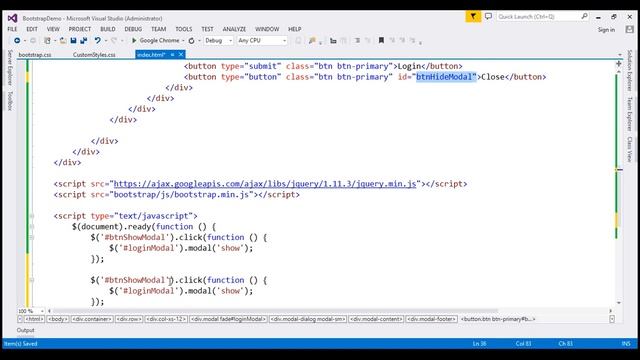Open the Server Explorer side panel tab
This screenshot has height=360, width=640.
coord(10,68)
